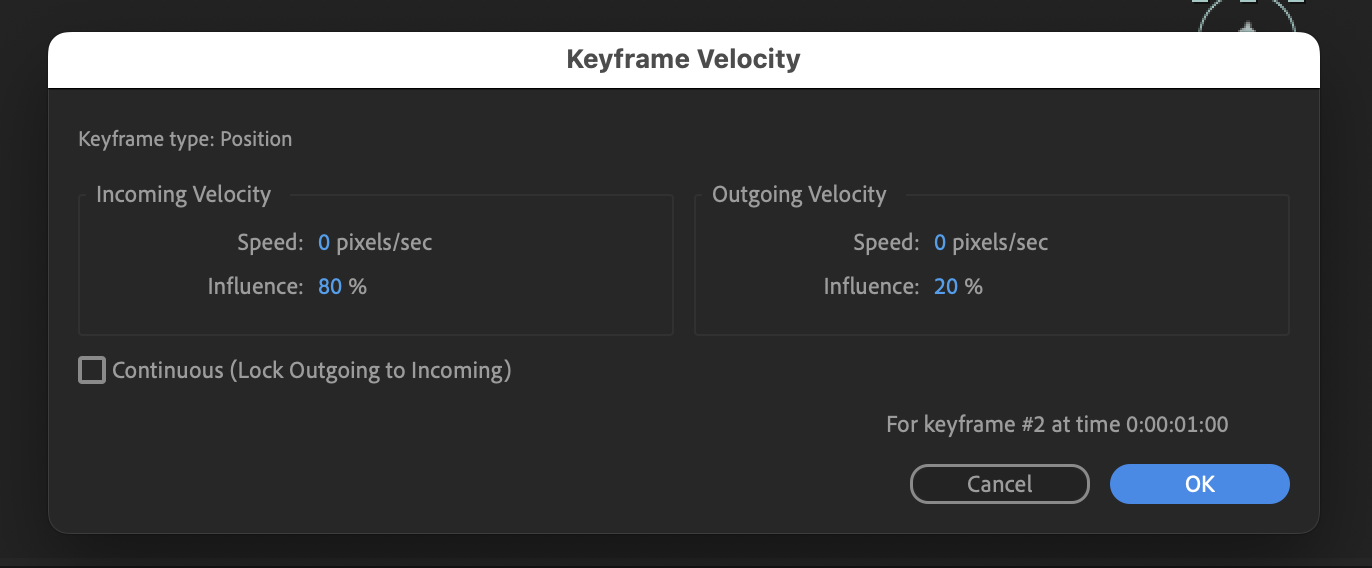
Task: Click the 'Keyframe type: Position' text
Action: (185, 139)
